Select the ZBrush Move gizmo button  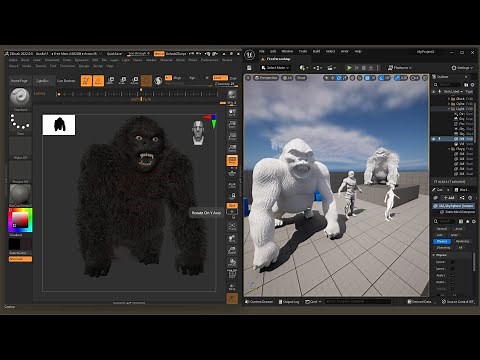(x=110, y=80)
